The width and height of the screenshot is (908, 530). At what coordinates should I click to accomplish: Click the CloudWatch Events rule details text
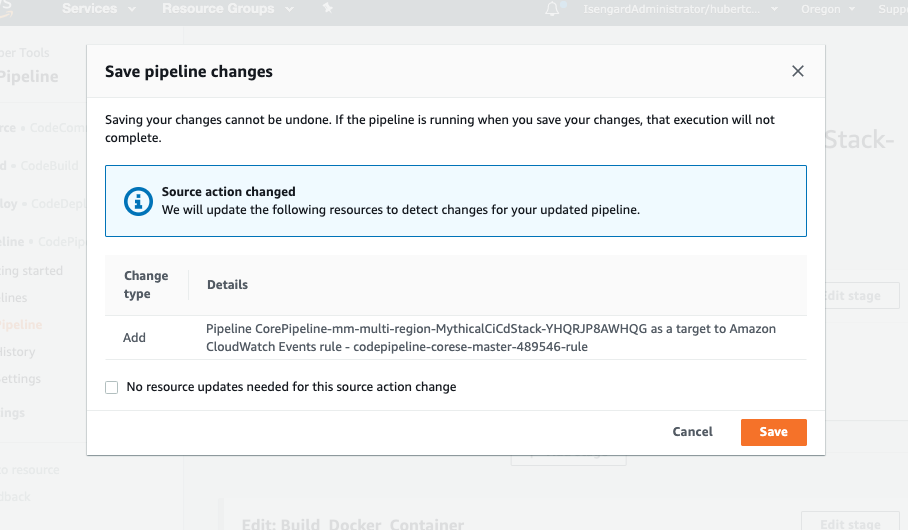click(491, 338)
